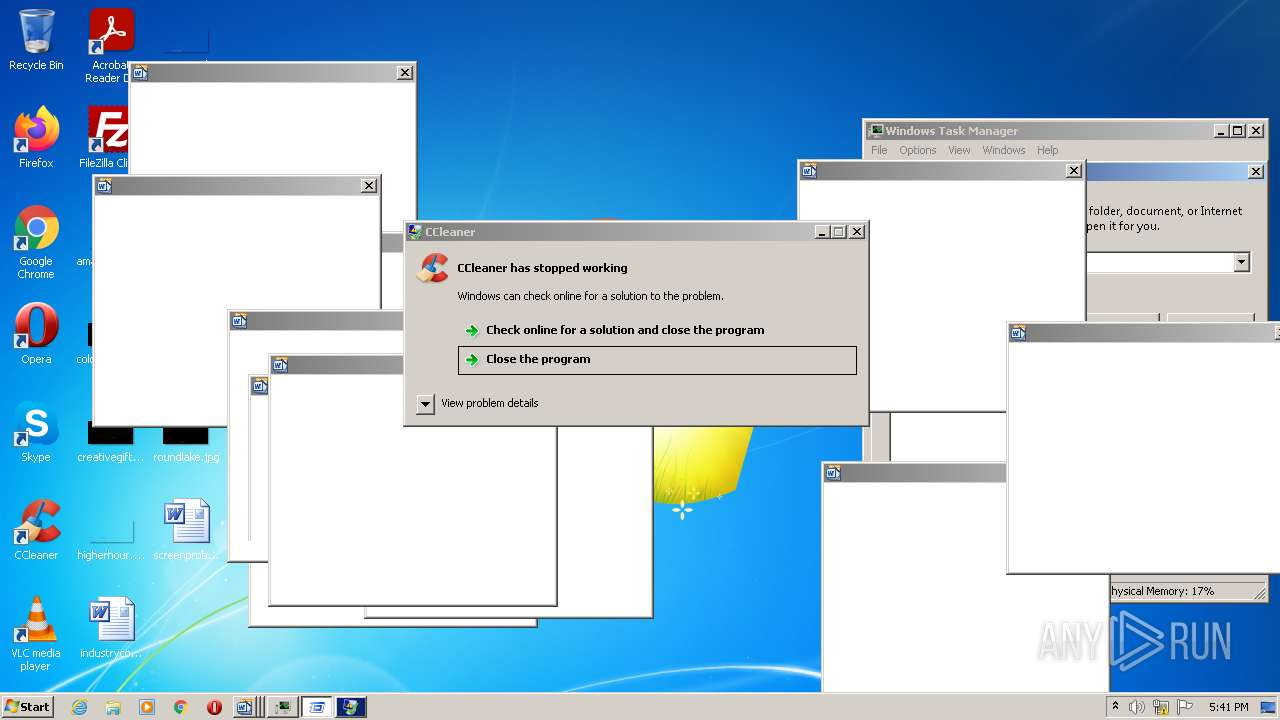Click the network status tray icon
The image size is (1280, 720).
(x=1160, y=707)
